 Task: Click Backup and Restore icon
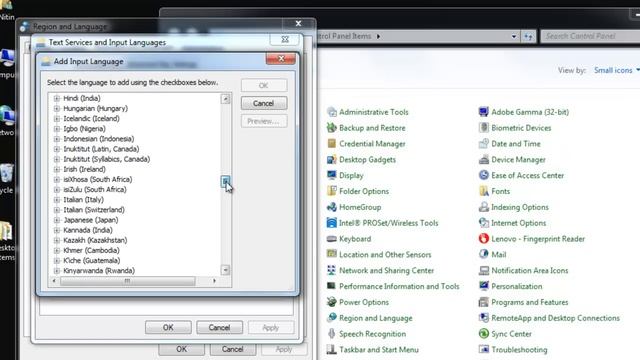pos(331,128)
